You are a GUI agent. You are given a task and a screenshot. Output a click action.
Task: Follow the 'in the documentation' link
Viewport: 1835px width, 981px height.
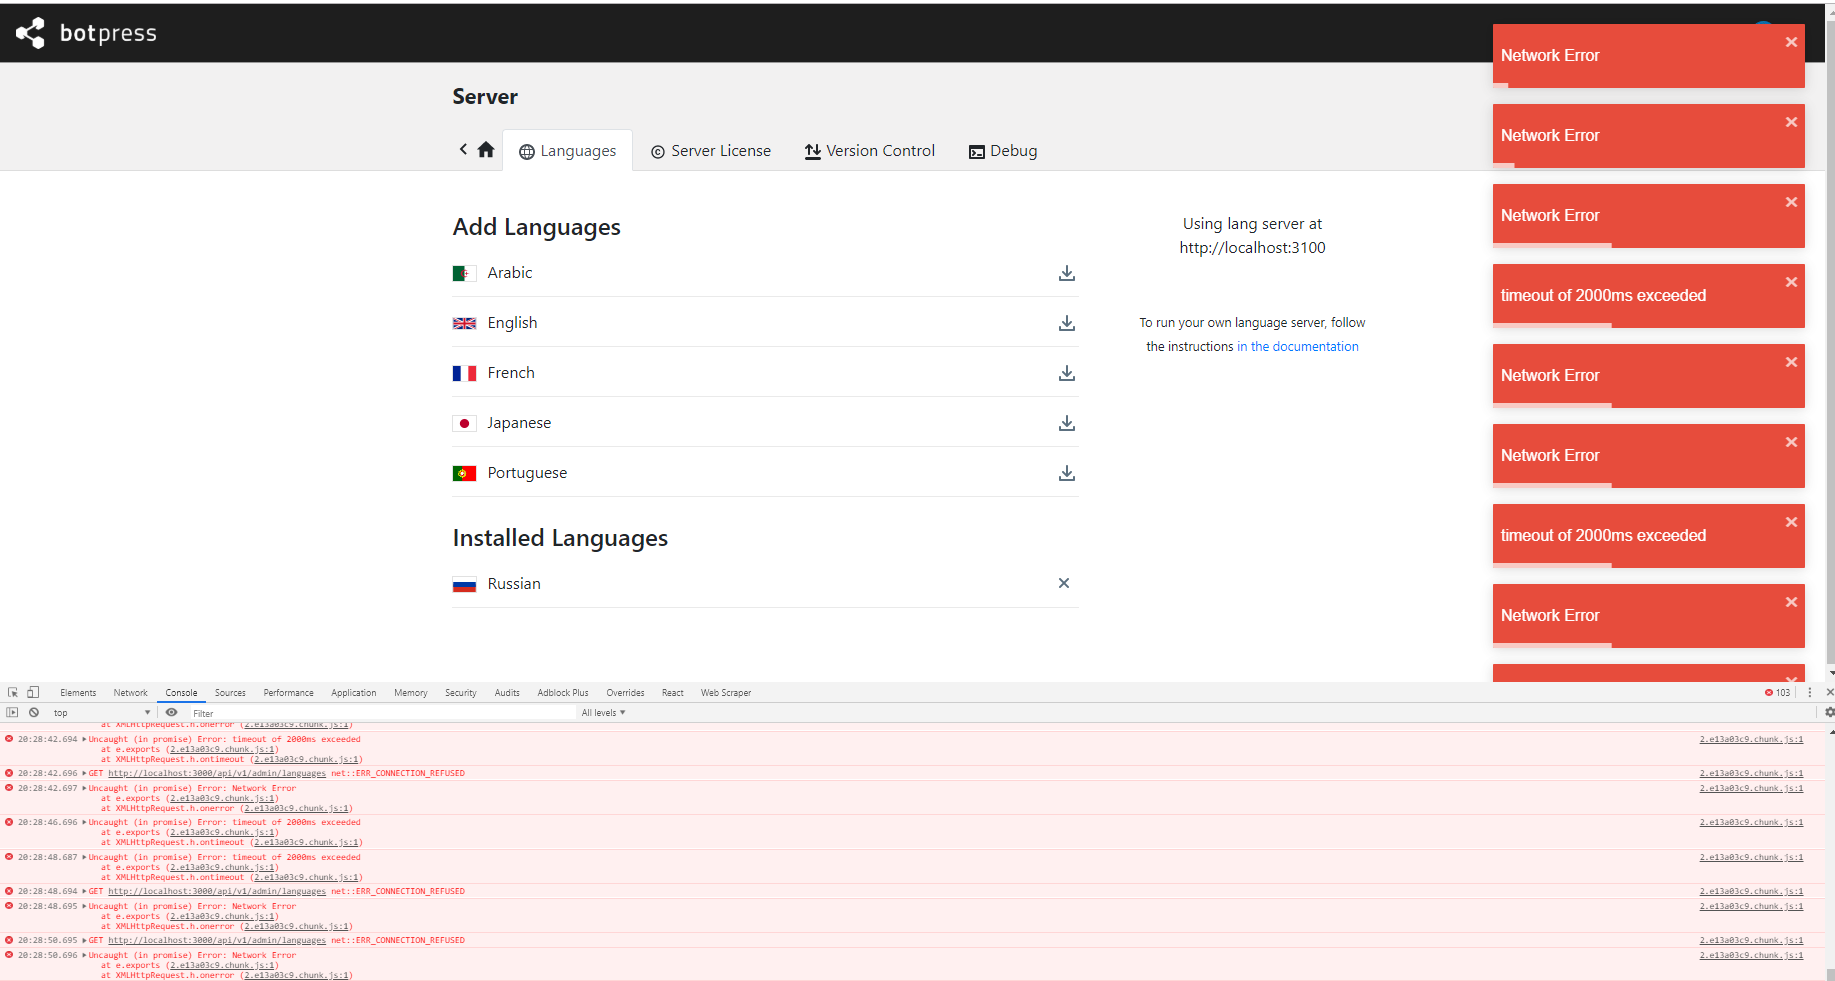point(1297,346)
